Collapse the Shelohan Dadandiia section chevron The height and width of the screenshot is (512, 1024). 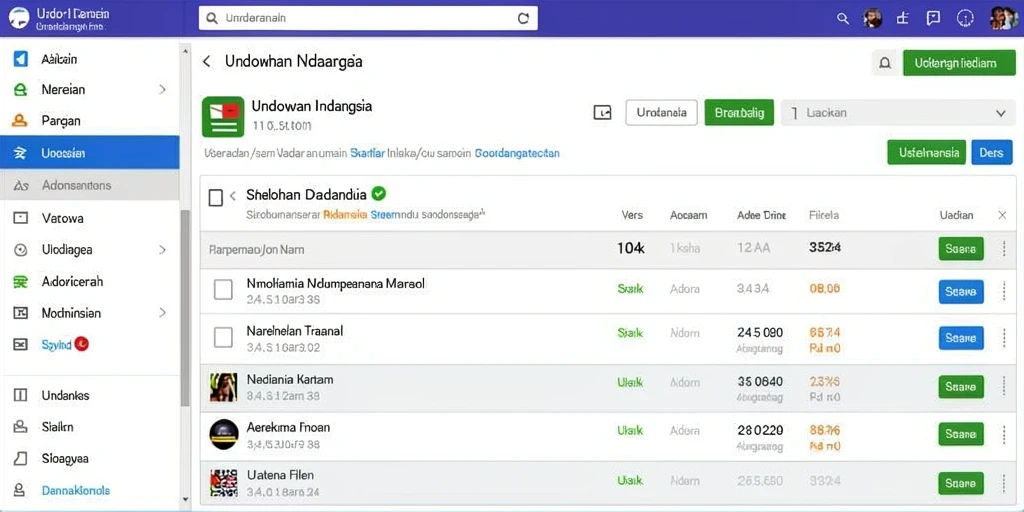click(233, 196)
